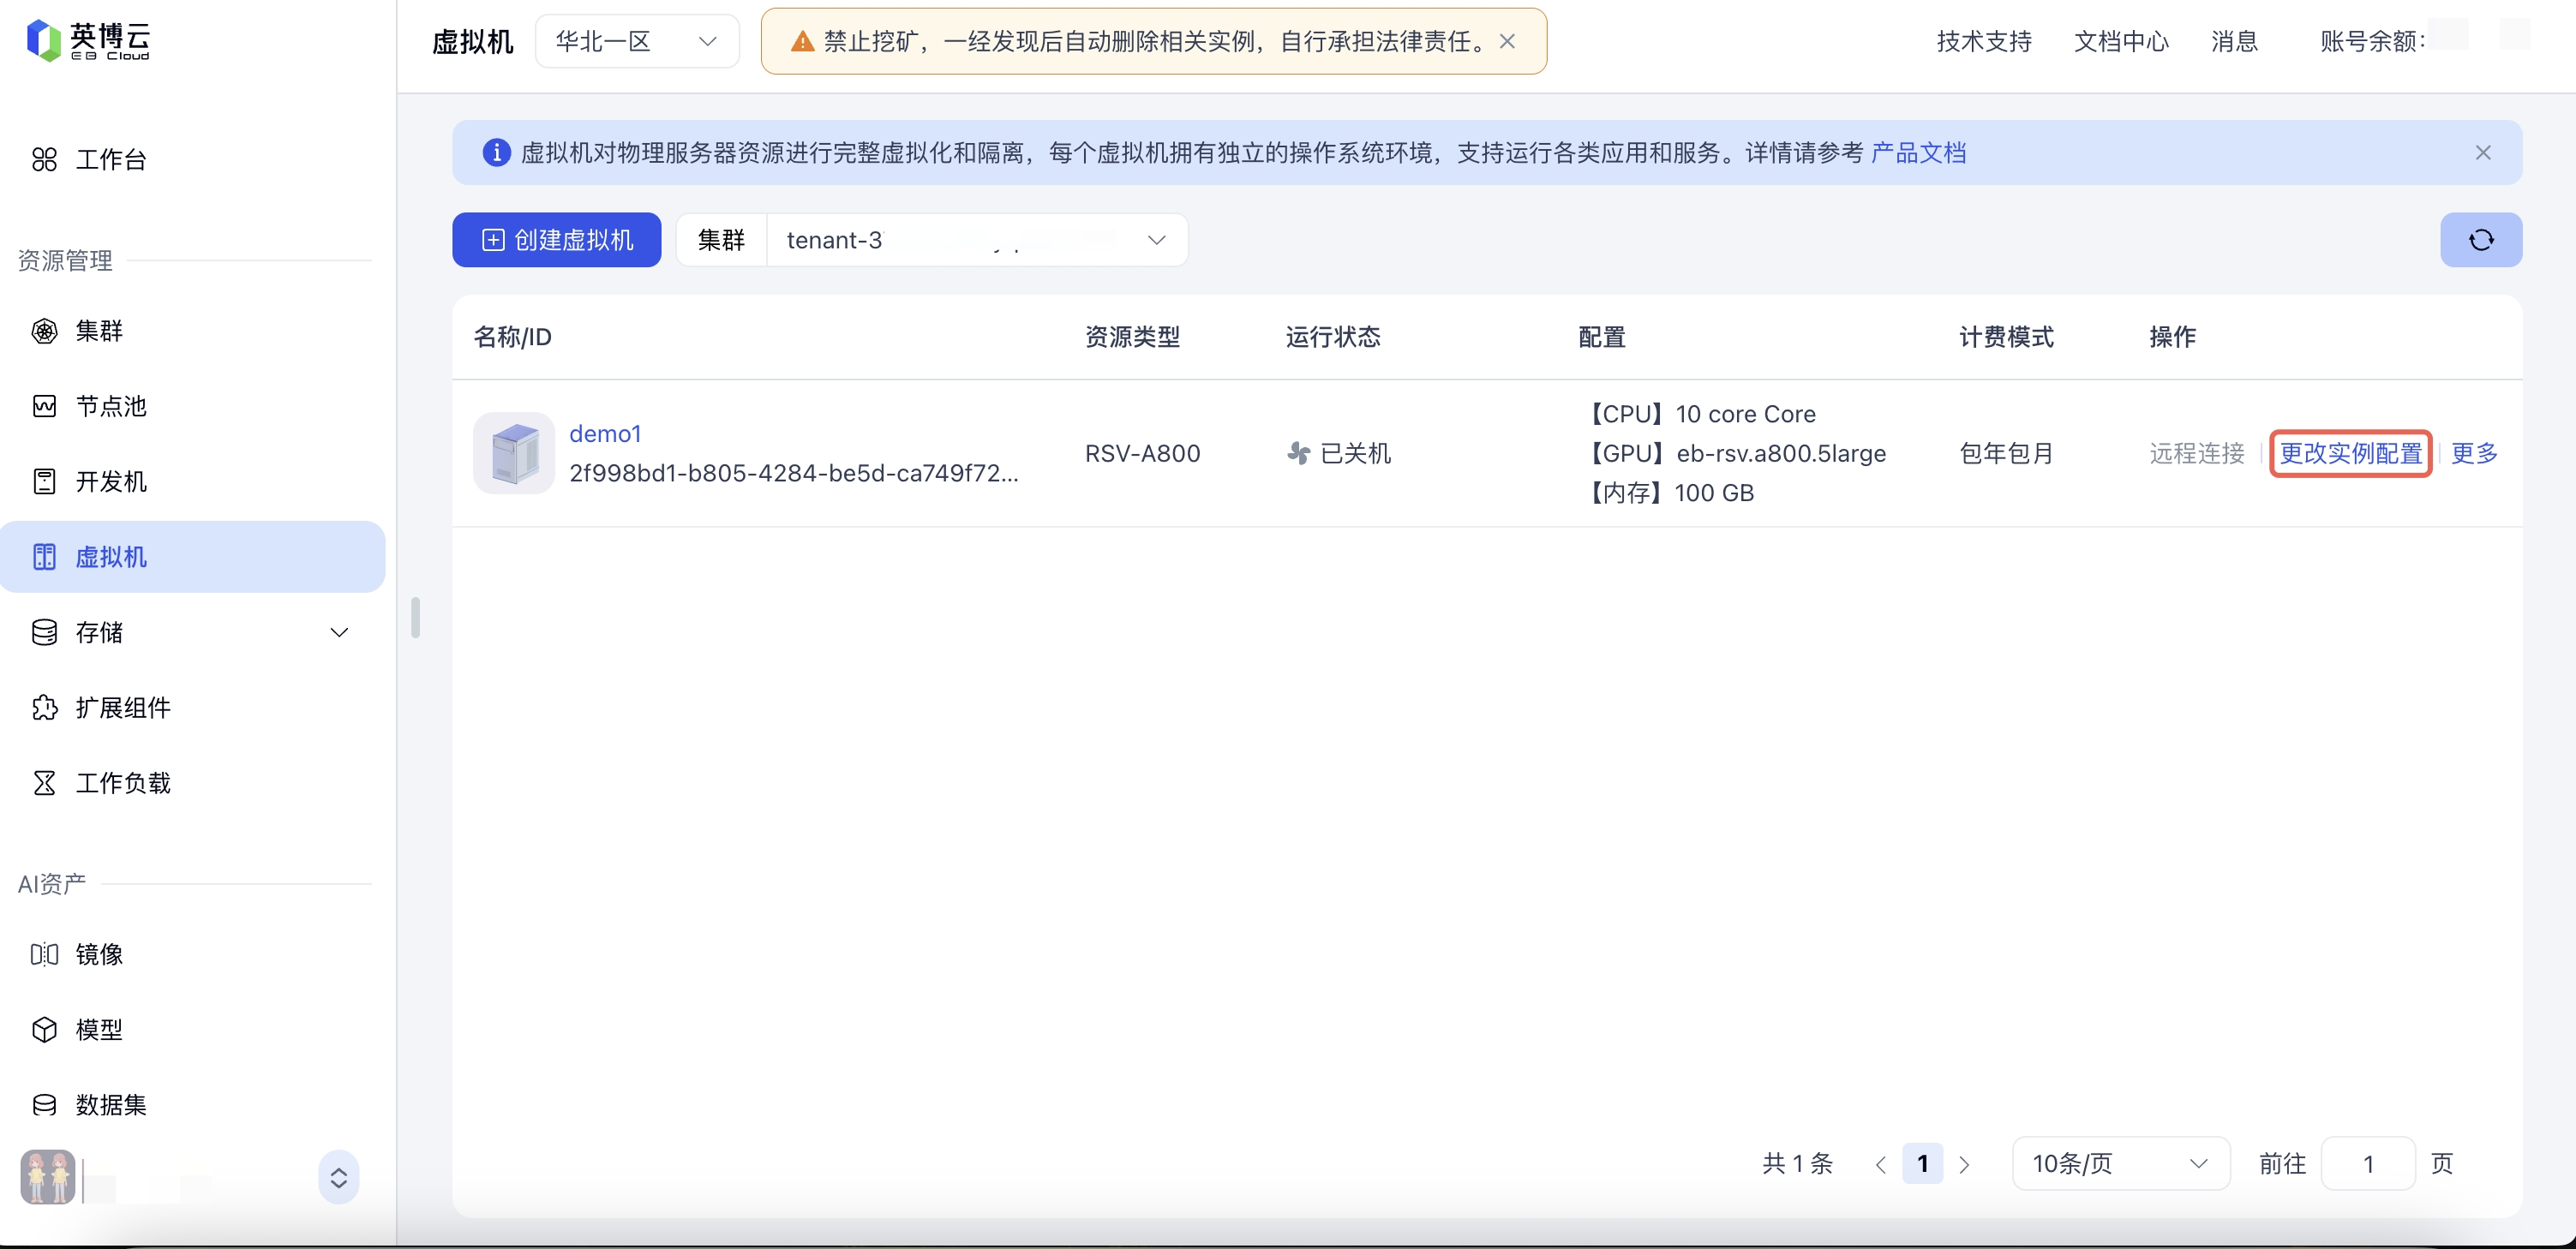The height and width of the screenshot is (1249, 2576).
Task: Click the 前往 page number input
Action: (x=2367, y=1163)
